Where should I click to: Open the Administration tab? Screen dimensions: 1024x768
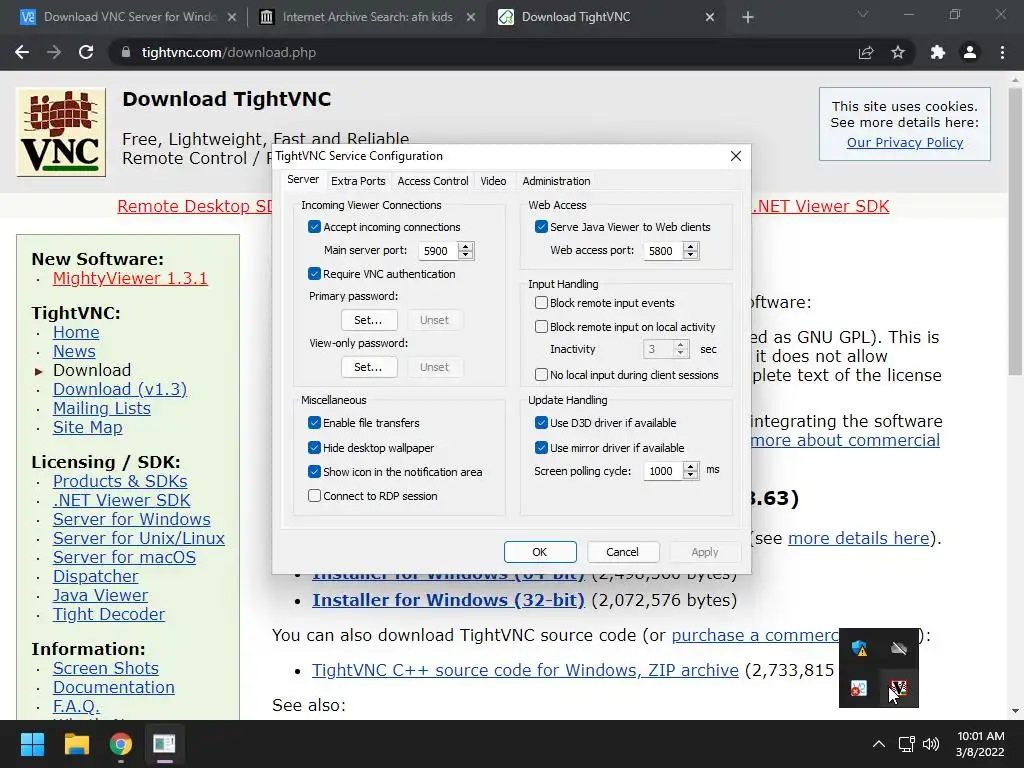pyautogui.click(x=556, y=181)
